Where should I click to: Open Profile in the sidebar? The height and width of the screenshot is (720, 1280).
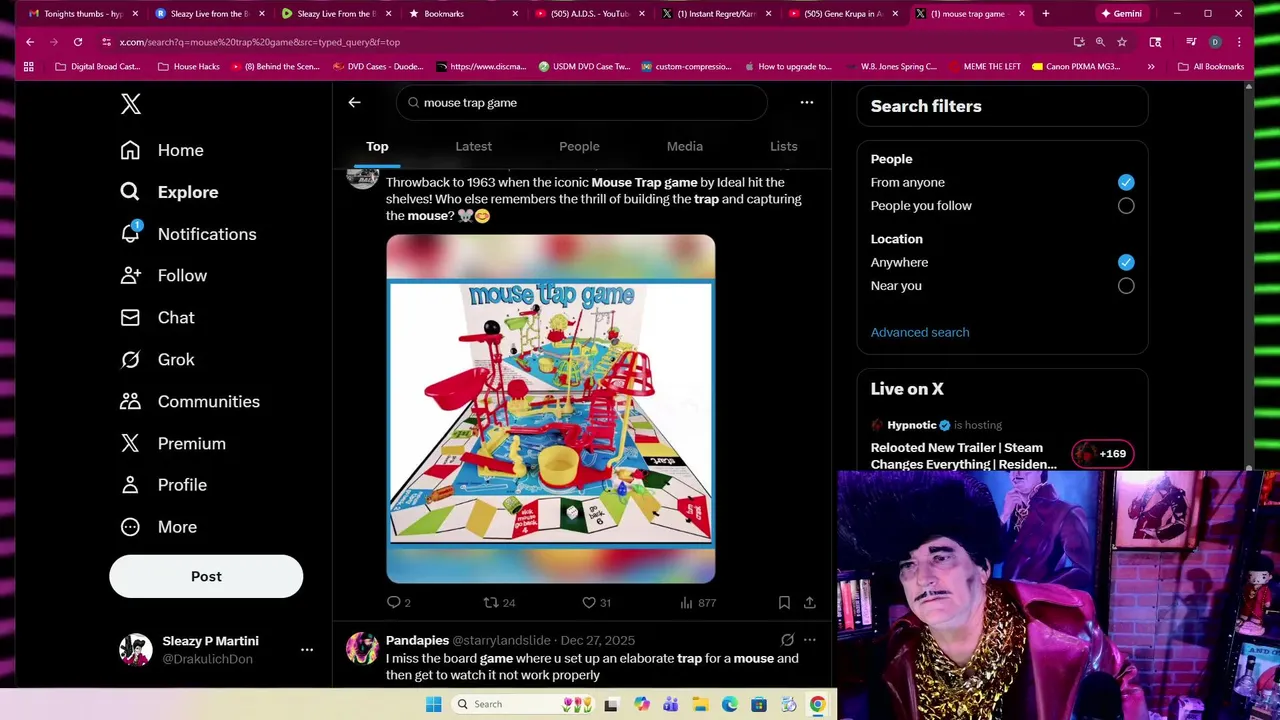[163, 485]
